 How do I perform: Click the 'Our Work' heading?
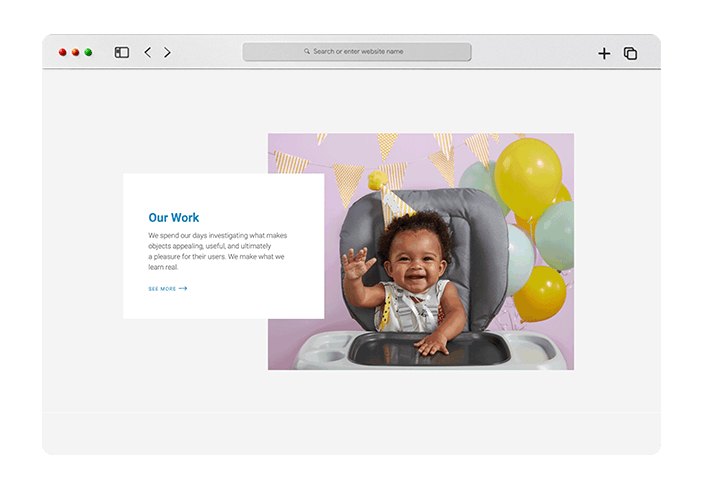[174, 217]
